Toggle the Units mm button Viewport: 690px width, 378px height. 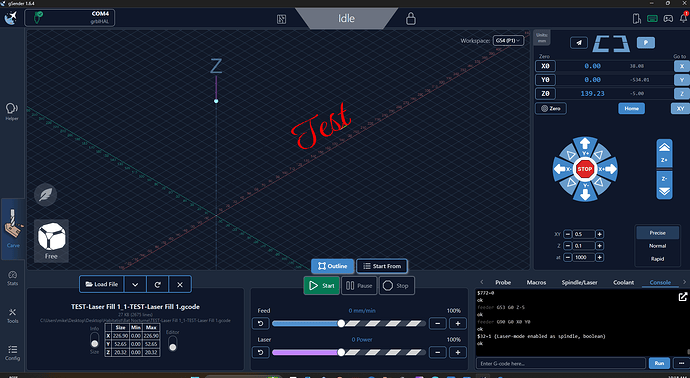pos(542,38)
